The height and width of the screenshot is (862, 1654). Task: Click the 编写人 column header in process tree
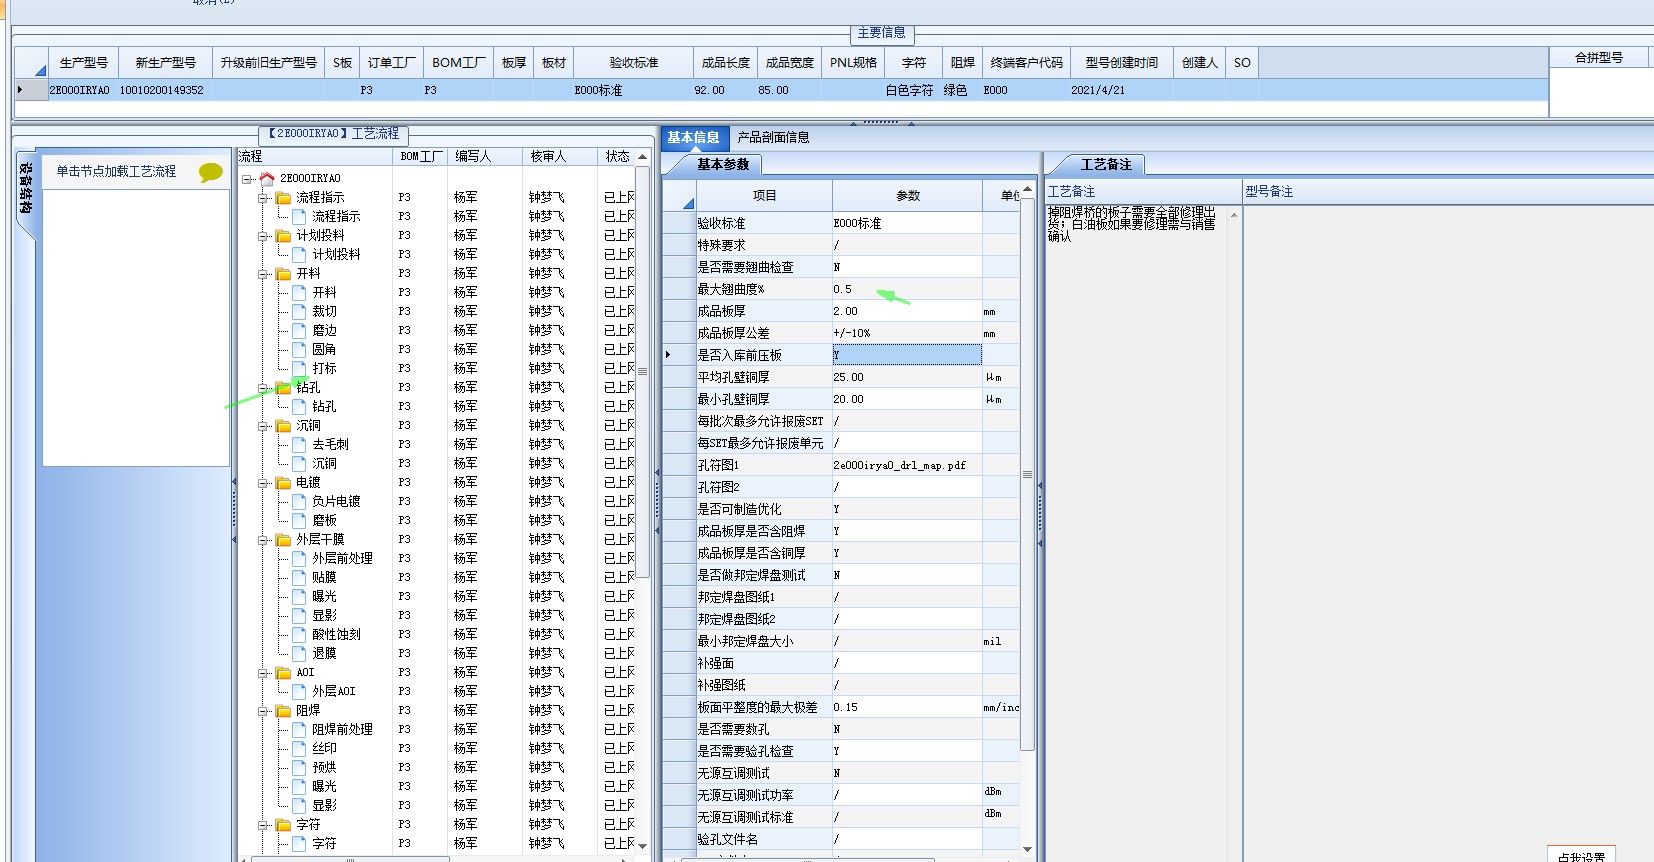pyautogui.click(x=484, y=157)
